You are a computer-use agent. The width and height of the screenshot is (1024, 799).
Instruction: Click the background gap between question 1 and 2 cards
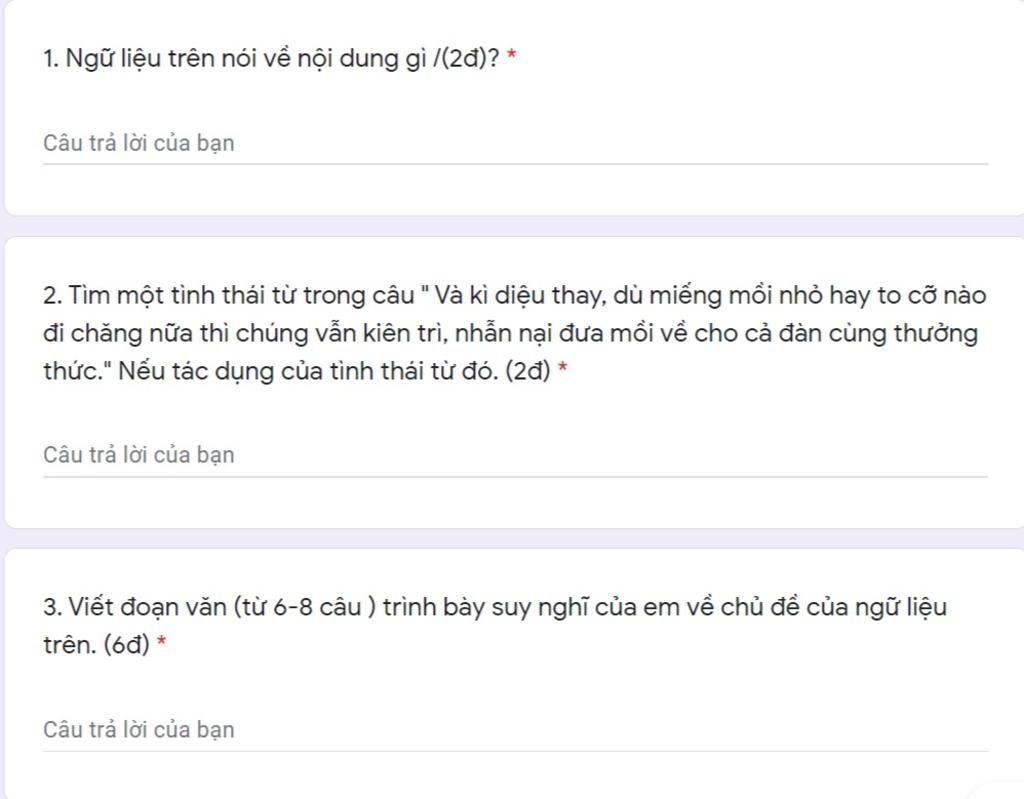coord(512,226)
